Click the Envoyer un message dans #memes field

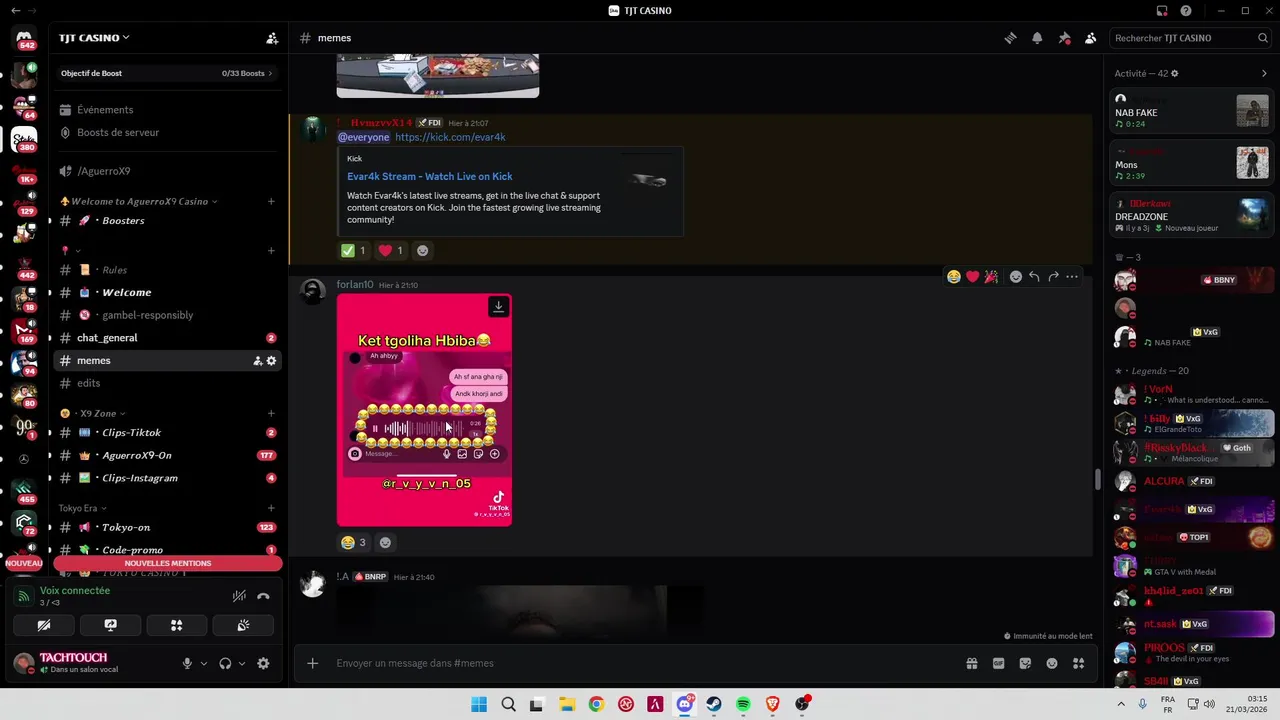(640, 663)
